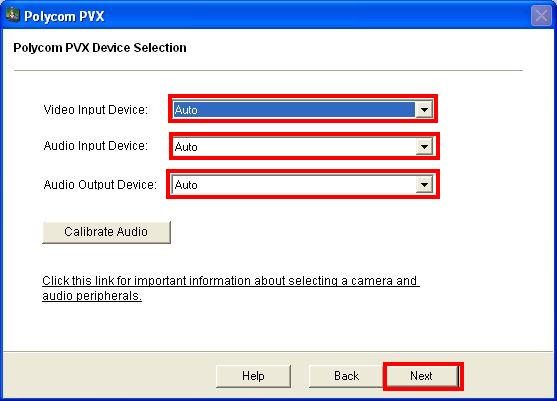This screenshot has height=401, width=557.
Task: Open the Audio Input Device dropdown arrow
Action: tap(424, 146)
